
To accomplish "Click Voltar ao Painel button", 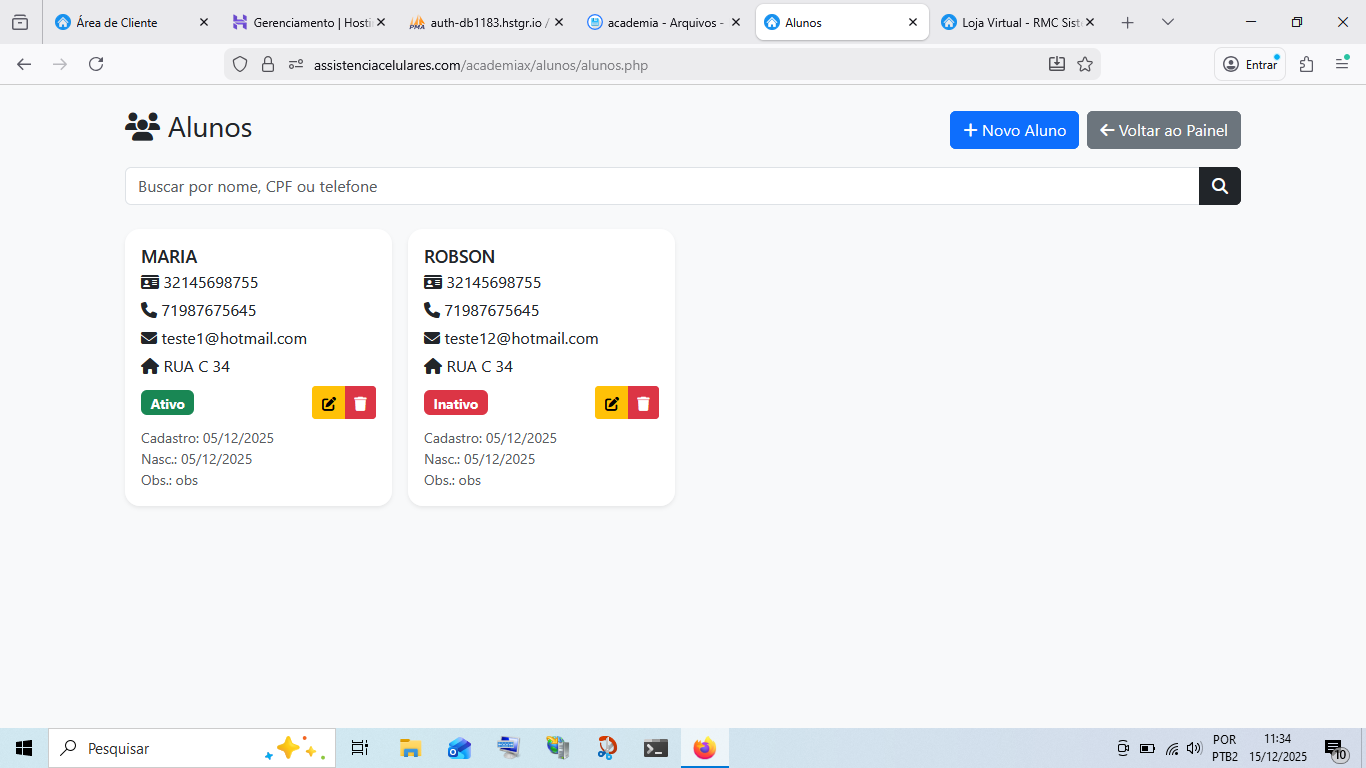I will [1163, 130].
